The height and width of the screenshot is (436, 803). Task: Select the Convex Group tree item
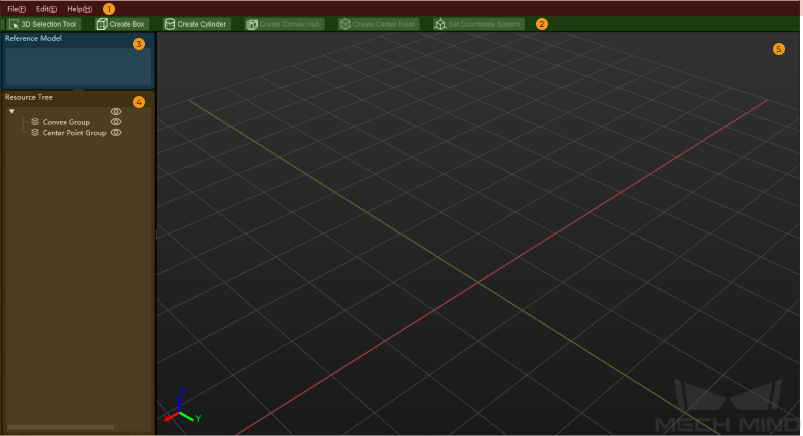(x=66, y=122)
